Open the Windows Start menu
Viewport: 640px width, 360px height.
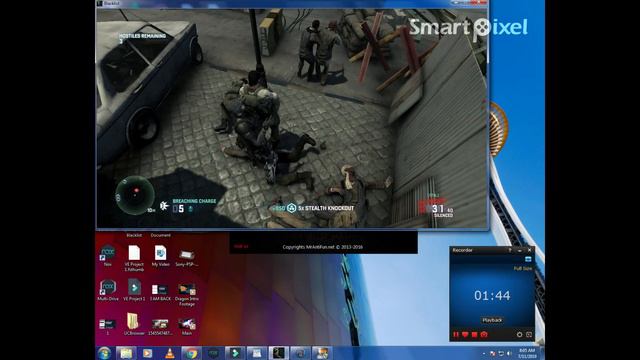pos(104,353)
